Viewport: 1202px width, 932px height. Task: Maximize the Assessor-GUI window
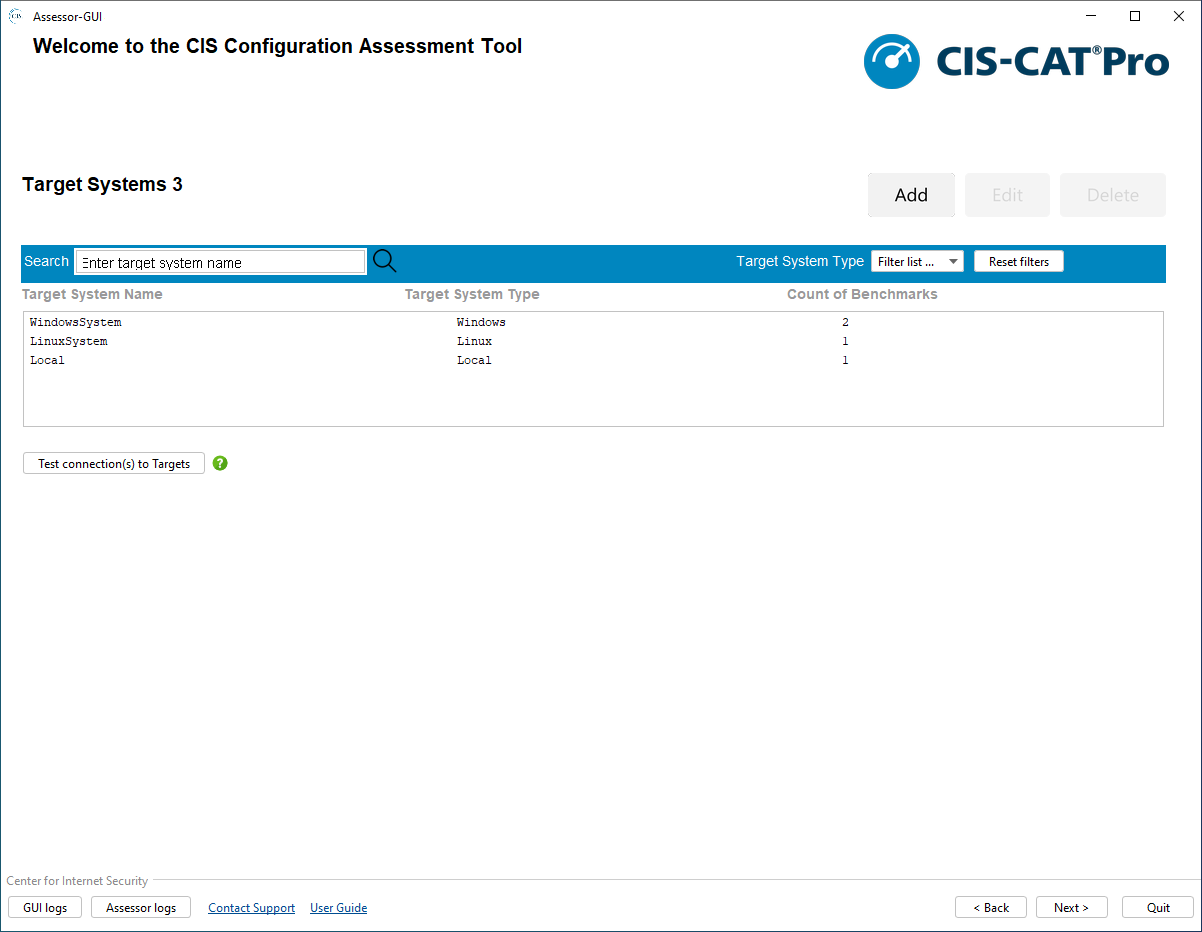1135,16
